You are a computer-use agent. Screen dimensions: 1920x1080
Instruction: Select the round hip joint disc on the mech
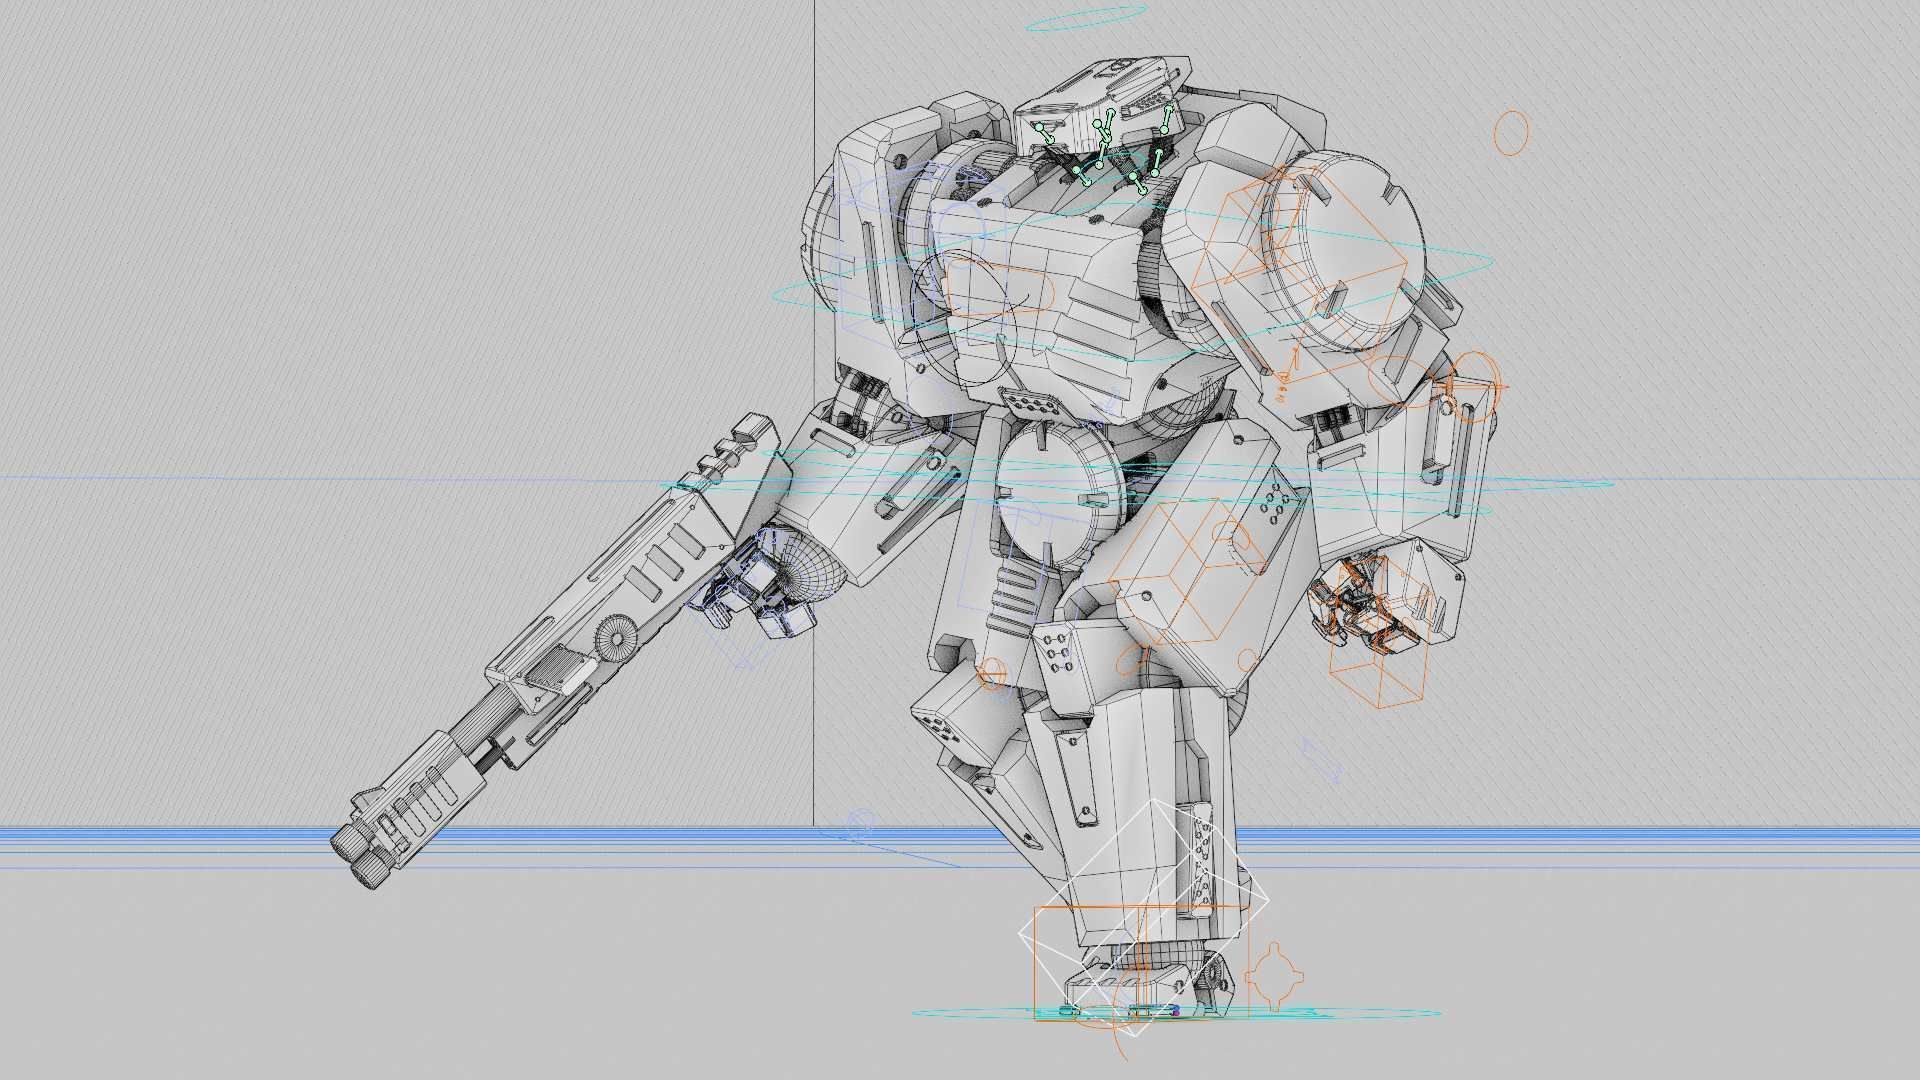click(x=1059, y=494)
